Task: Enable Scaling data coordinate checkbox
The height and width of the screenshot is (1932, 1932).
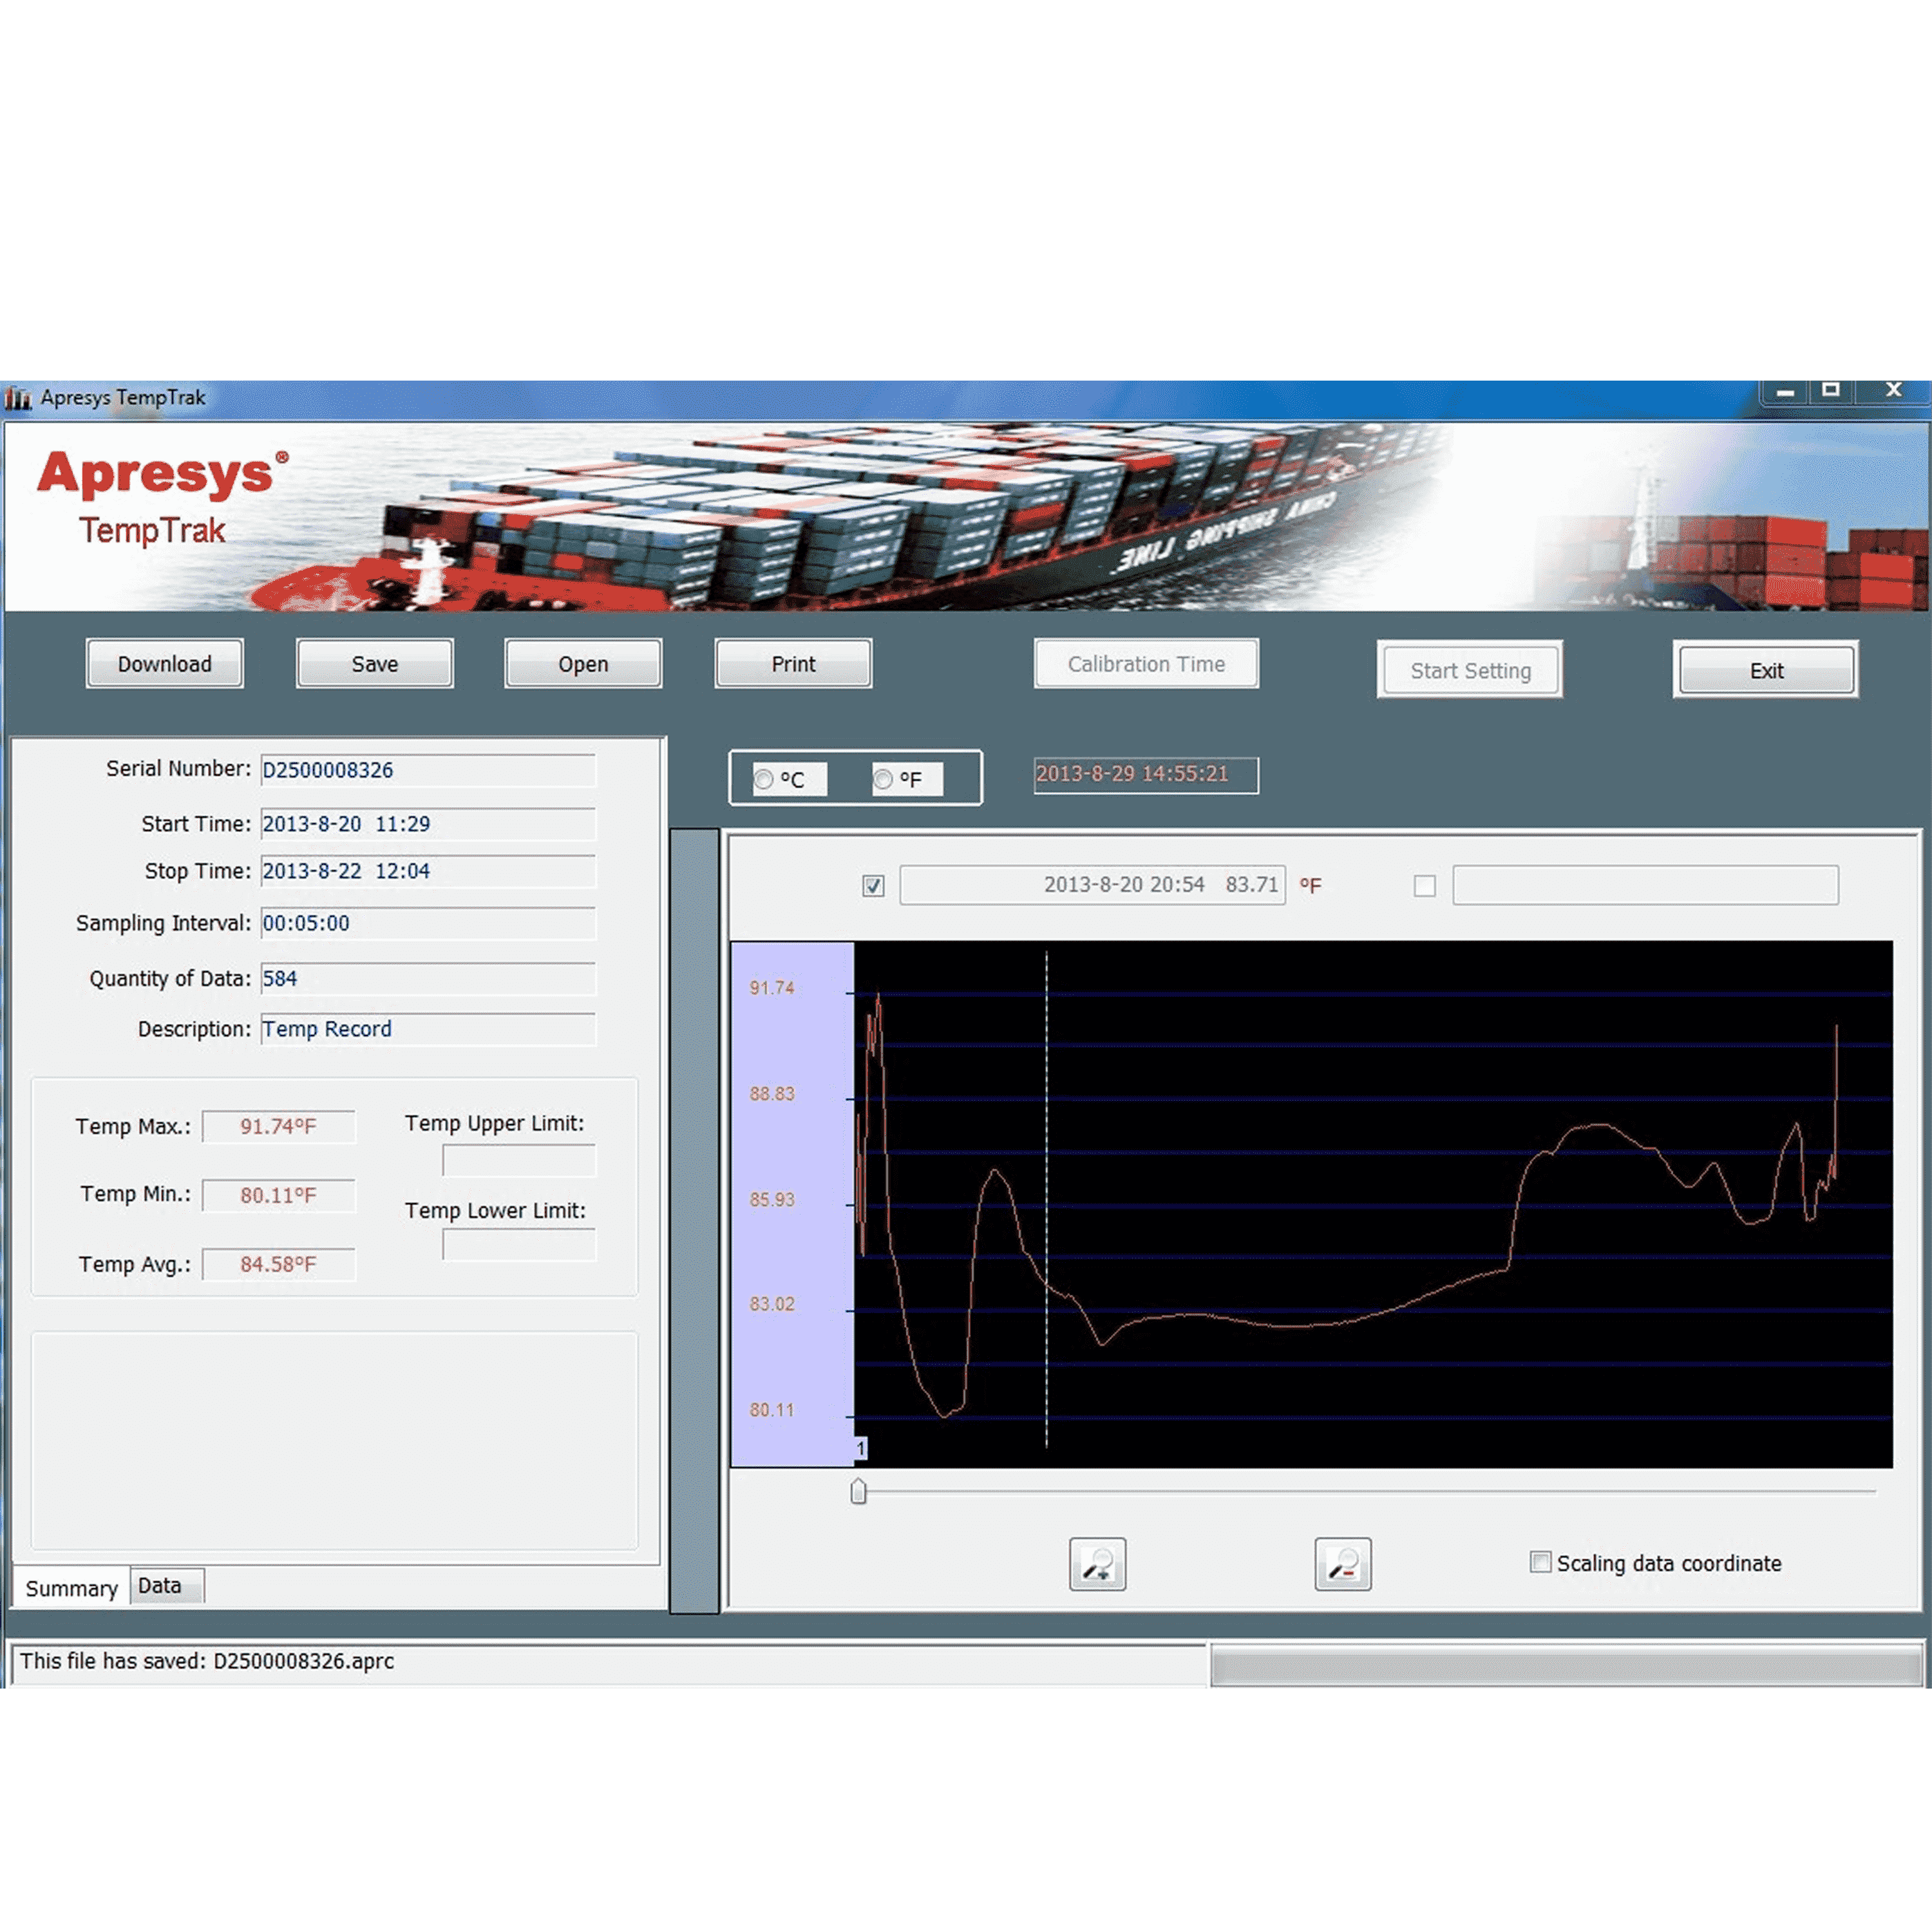Action: 1540,1562
